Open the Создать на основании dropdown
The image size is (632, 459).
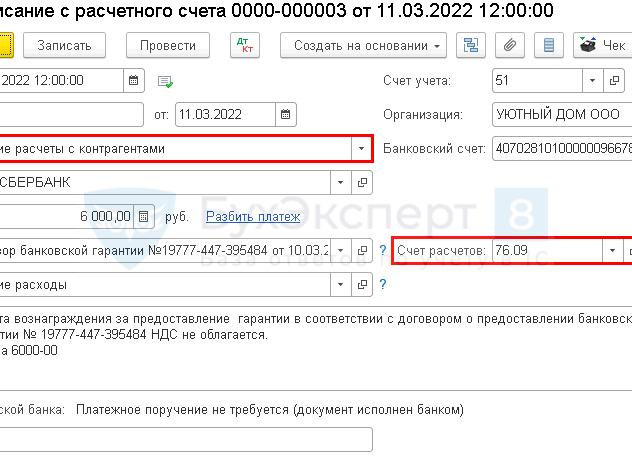pyautogui.click(x=363, y=45)
